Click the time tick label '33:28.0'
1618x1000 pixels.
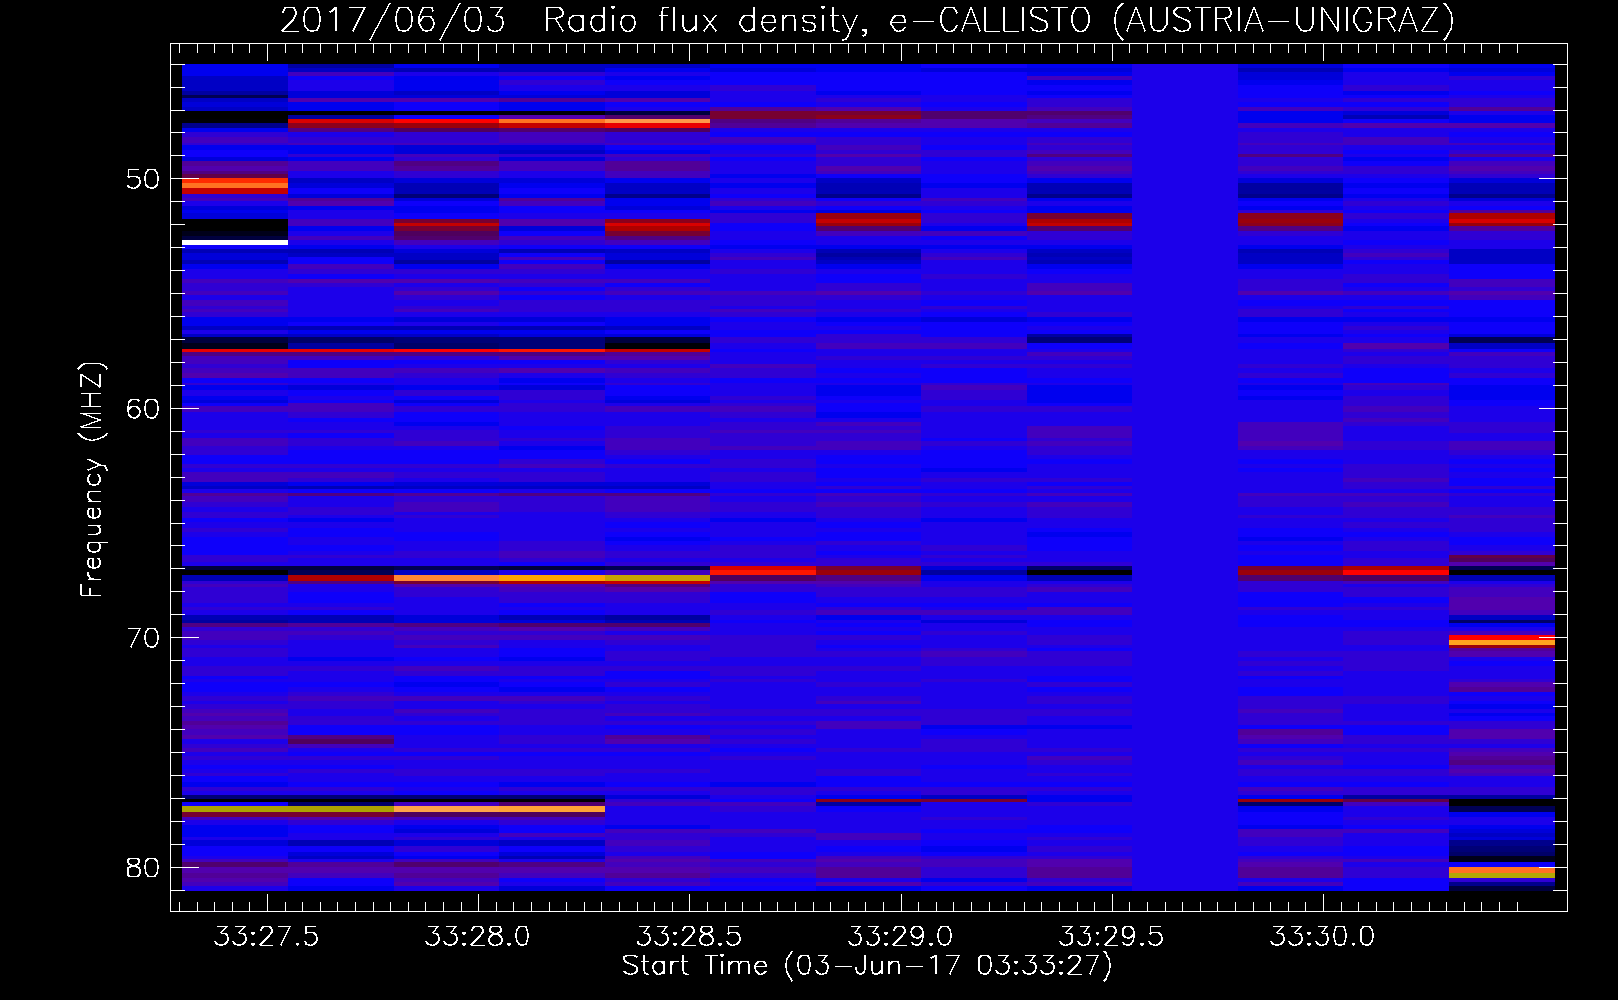pyautogui.click(x=478, y=937)
